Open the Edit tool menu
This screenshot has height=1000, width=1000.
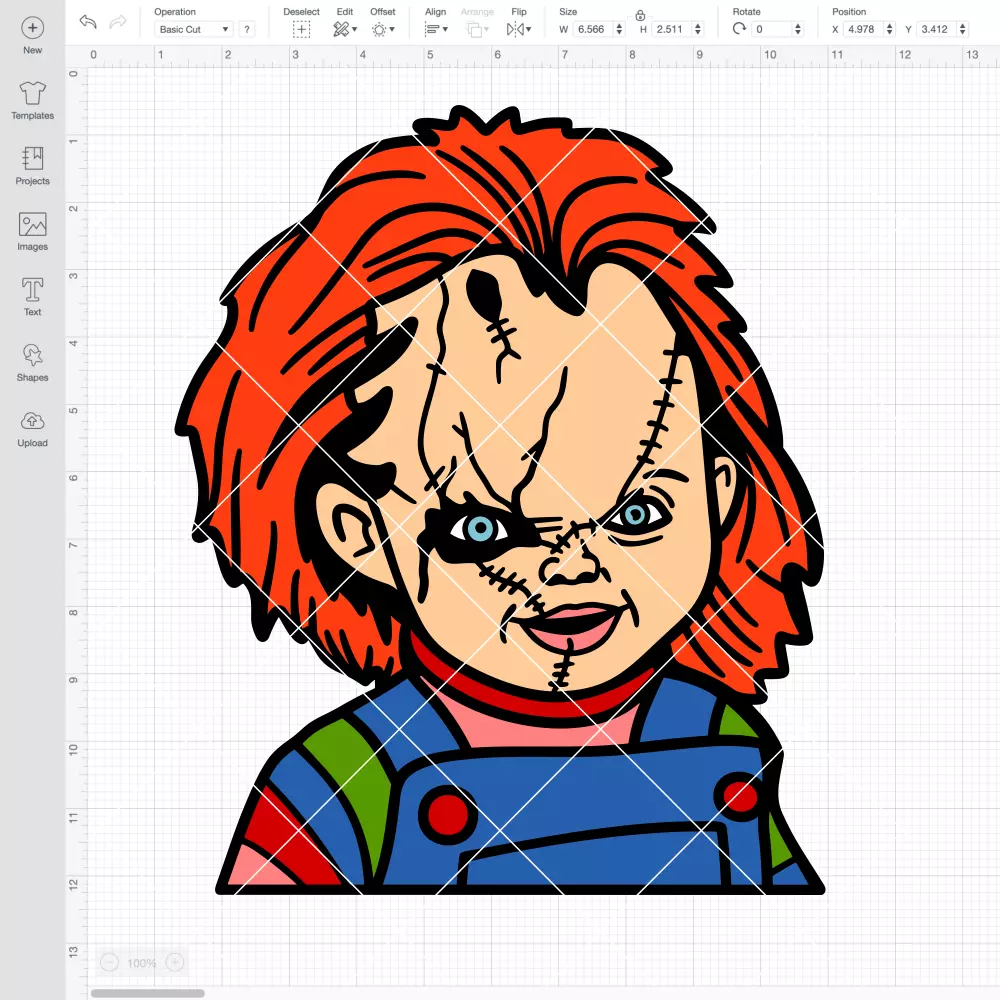click(345, 29)
